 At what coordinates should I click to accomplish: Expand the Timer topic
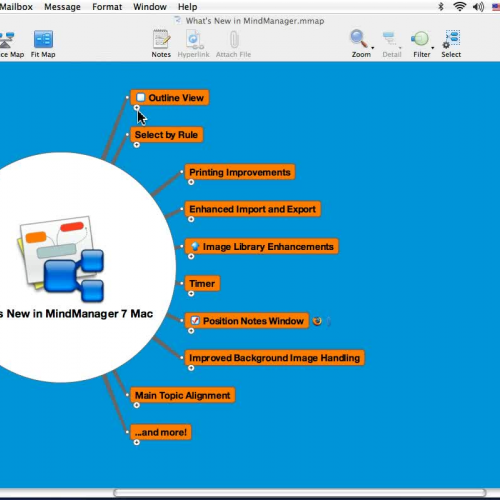[191, 293]
